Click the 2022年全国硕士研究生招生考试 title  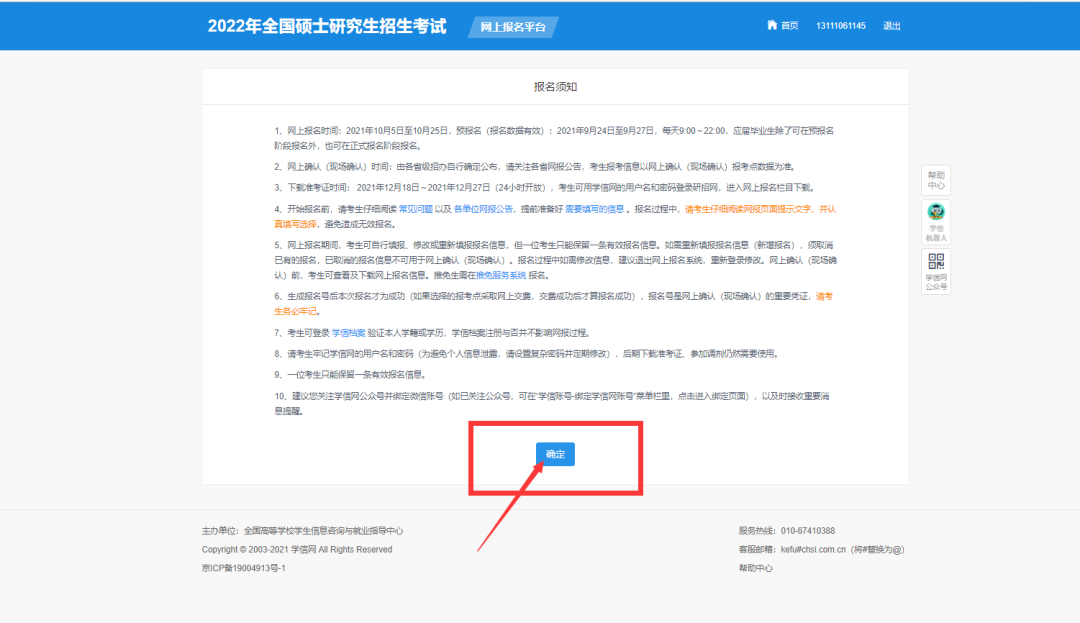point(327,26)
